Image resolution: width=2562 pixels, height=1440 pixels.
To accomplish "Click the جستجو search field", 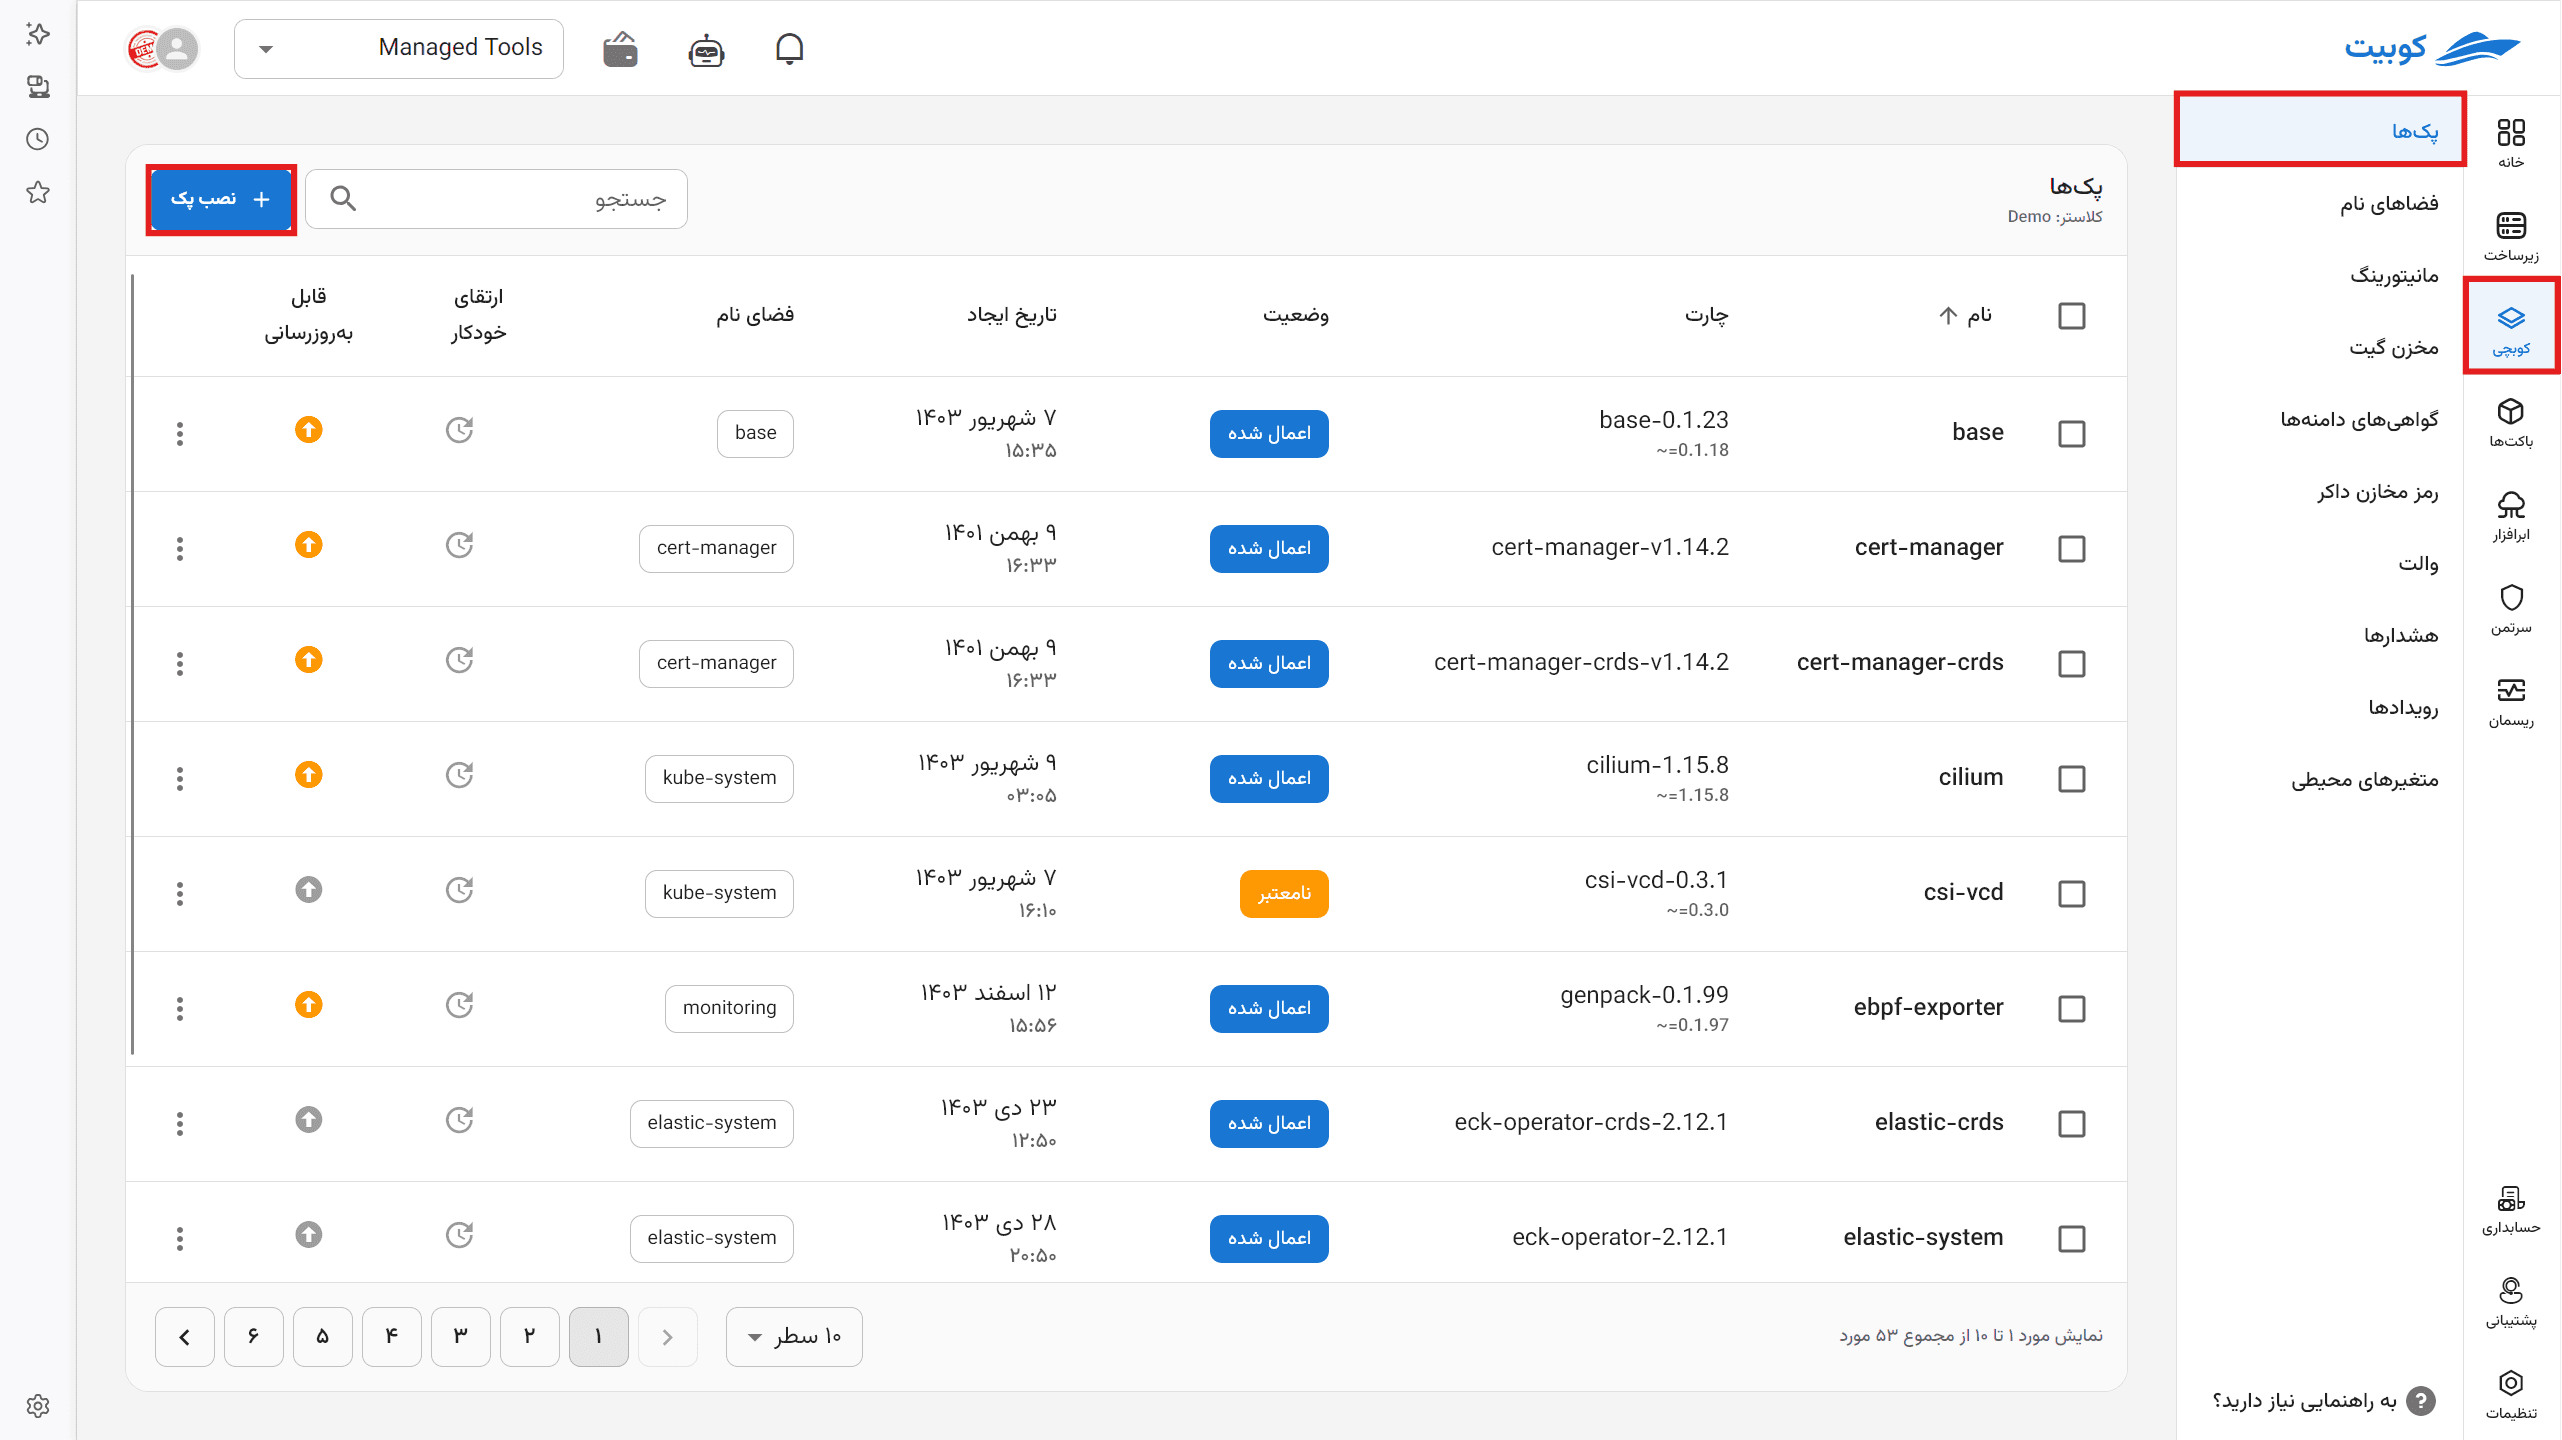I will coord(496,199).
